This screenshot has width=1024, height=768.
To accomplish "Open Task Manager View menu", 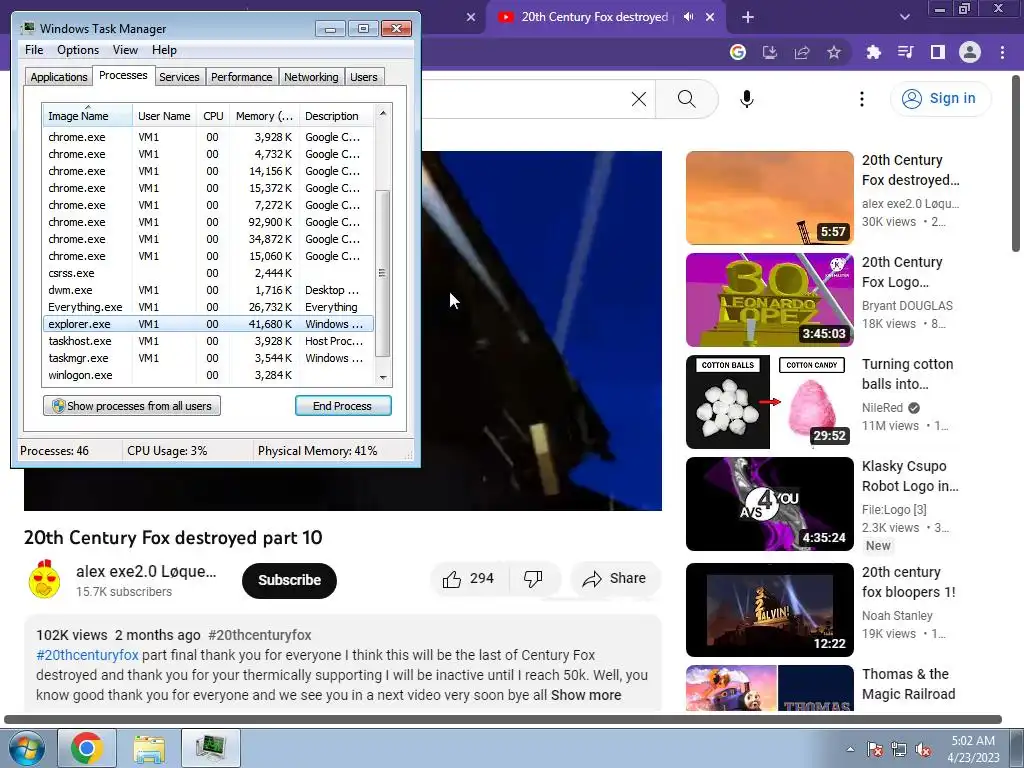I will pos(125,50).
